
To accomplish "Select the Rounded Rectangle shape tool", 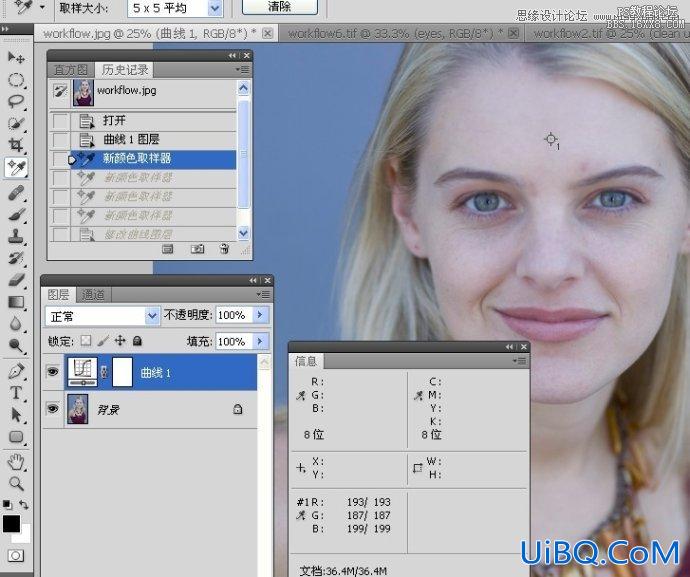I will pos(16,437).
